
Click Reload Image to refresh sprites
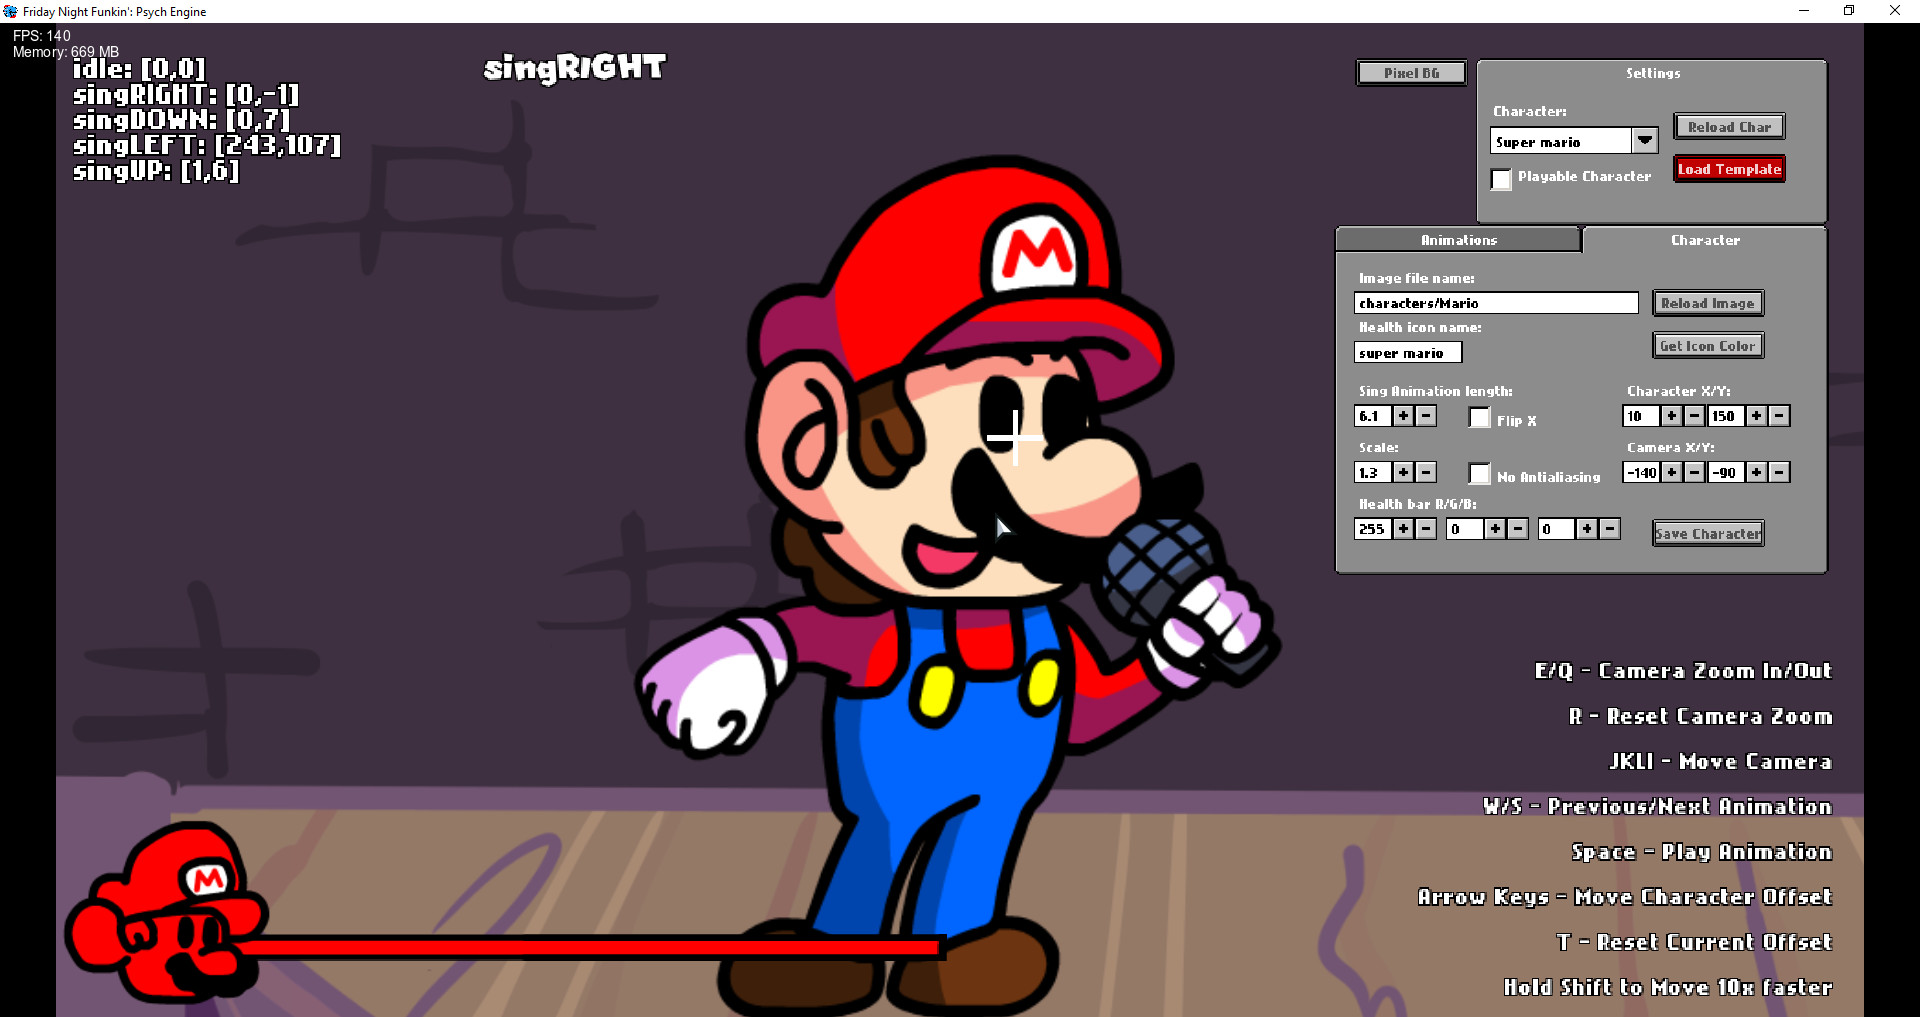1707,302
